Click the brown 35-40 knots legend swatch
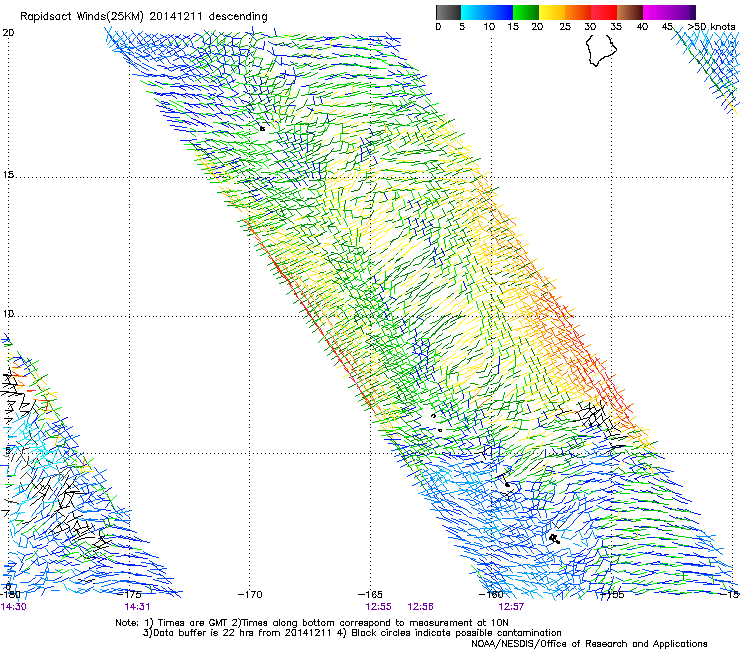 click(x=630, y=12)
